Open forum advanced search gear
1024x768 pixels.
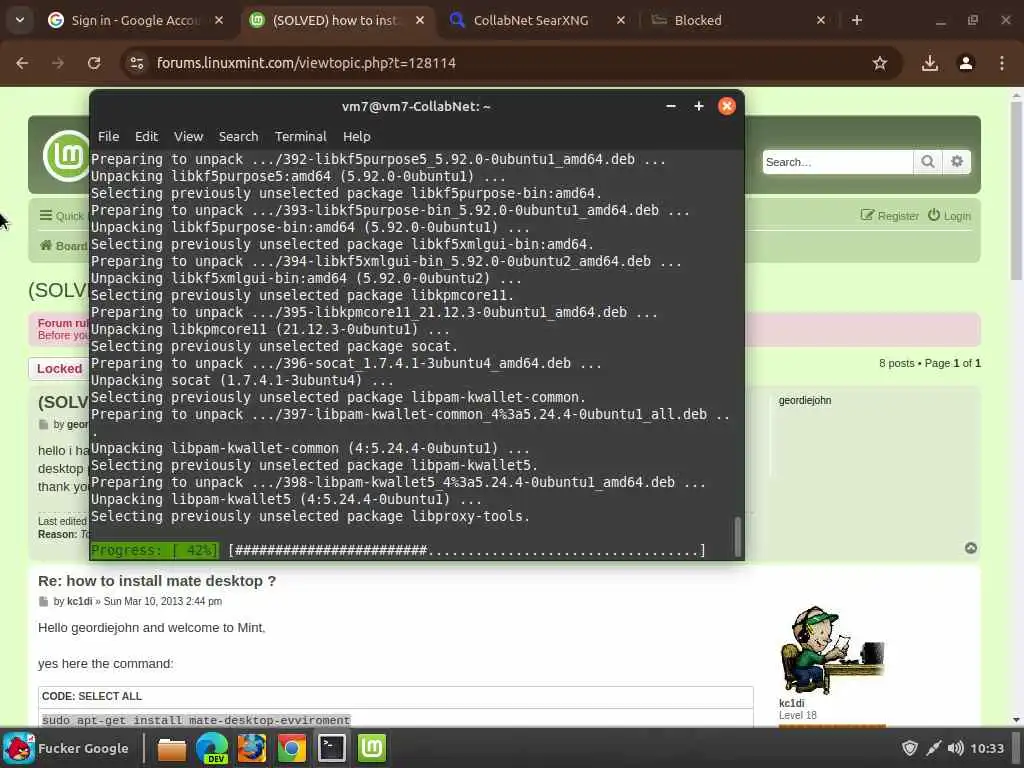coord(957,162)
